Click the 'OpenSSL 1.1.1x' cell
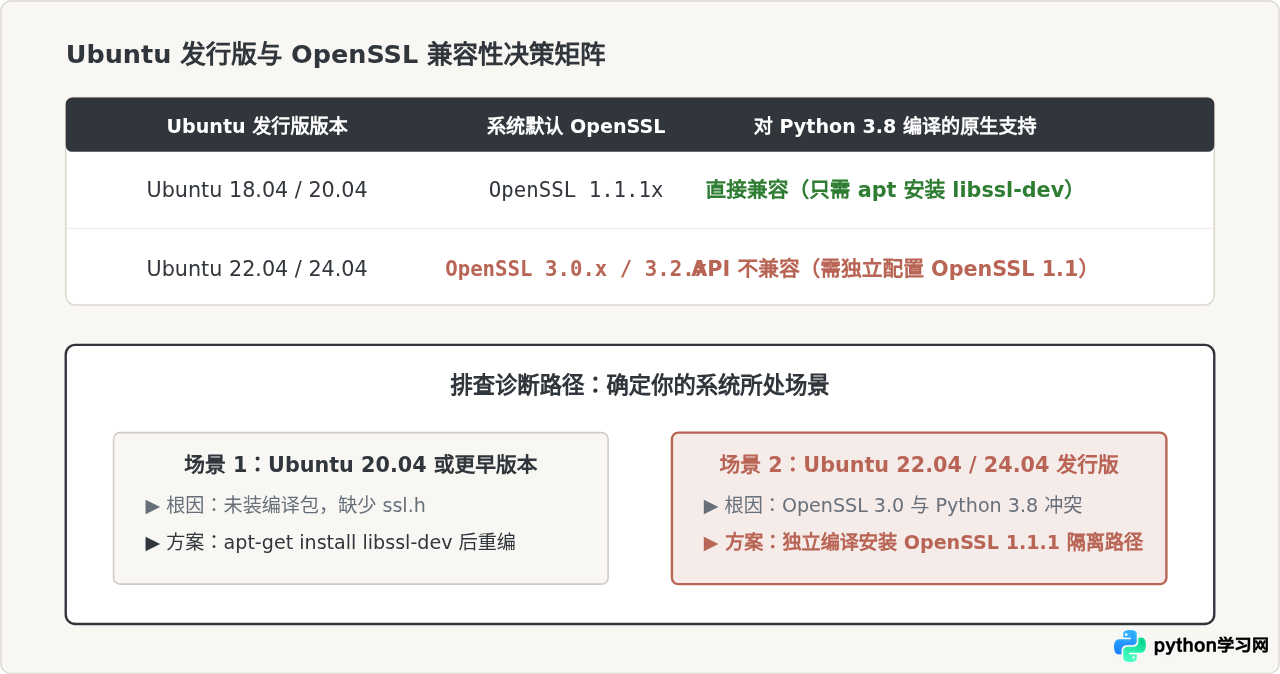 point(576,190)
